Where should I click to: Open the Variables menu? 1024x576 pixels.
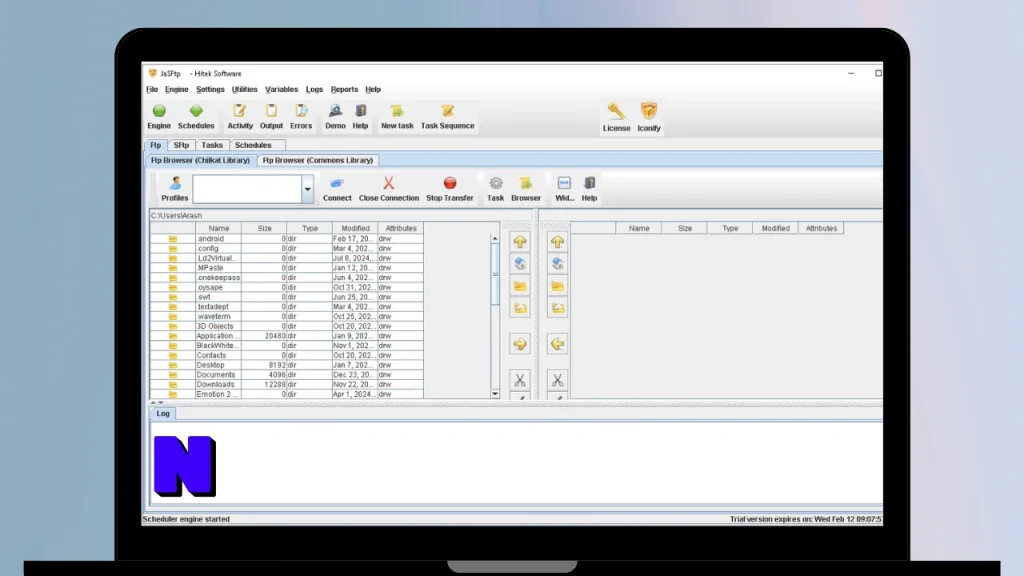(281, 89)
